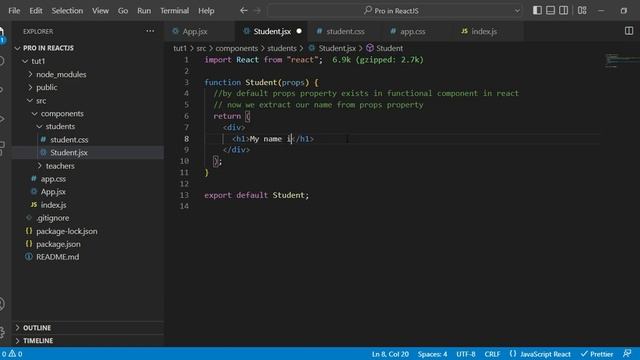The width and height of the screenshot is (640, 360).
Task: Open Explorer more actions ellipsis
Action: click(150, 31)
